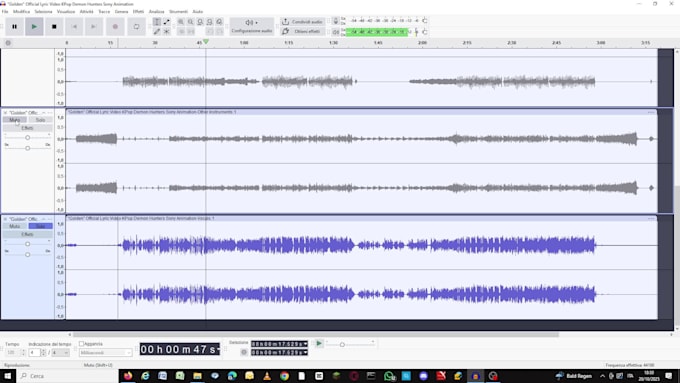The height and width of the screenshot is (383, 680).
Task: Click the Undo icon
Action: (x=209, y=32)
